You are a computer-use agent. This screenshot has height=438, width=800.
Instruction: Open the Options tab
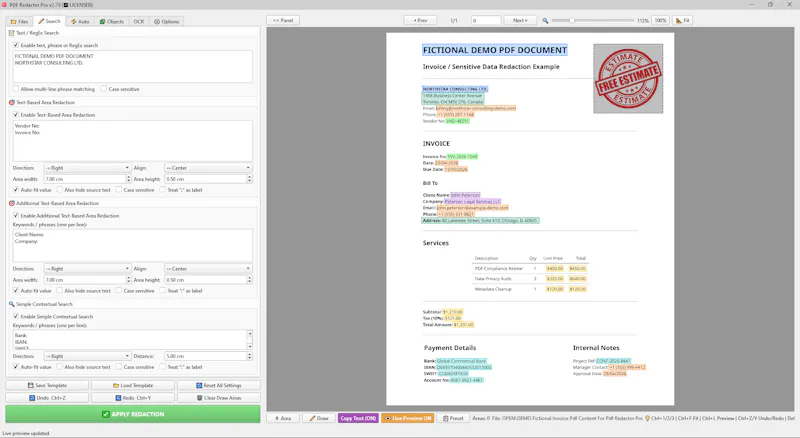tap(167, 21)
